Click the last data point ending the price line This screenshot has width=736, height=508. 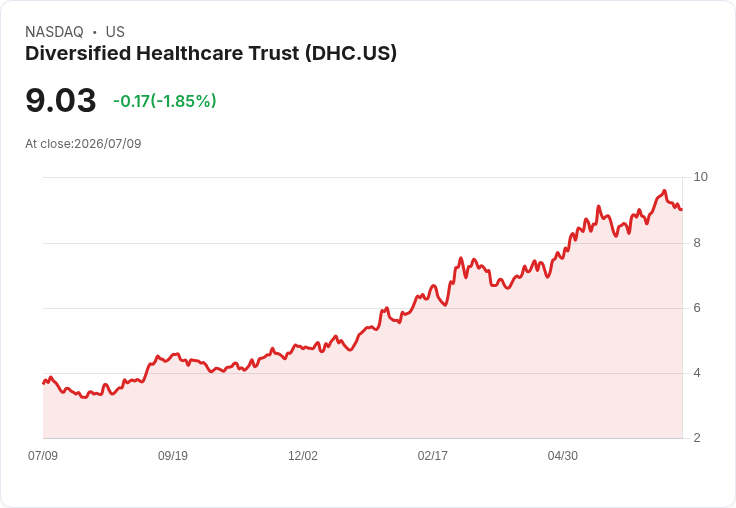tap(682, 209)
